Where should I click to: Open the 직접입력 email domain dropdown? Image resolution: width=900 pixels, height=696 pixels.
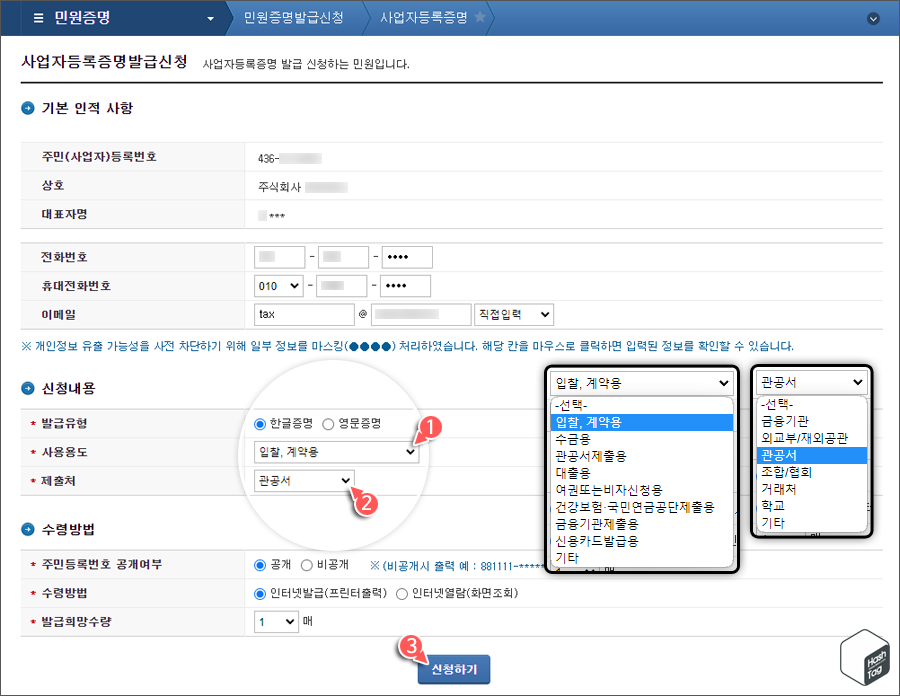tap(514, 313)
